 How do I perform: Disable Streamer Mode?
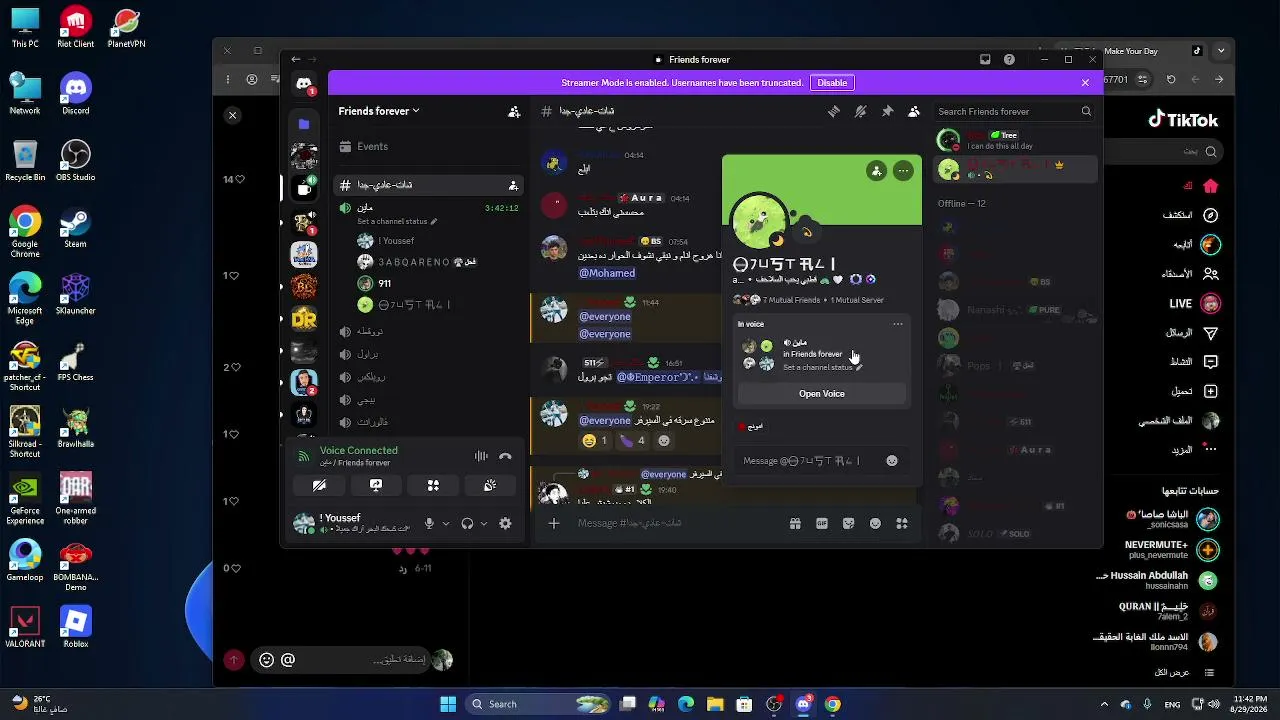pos(832,83)
